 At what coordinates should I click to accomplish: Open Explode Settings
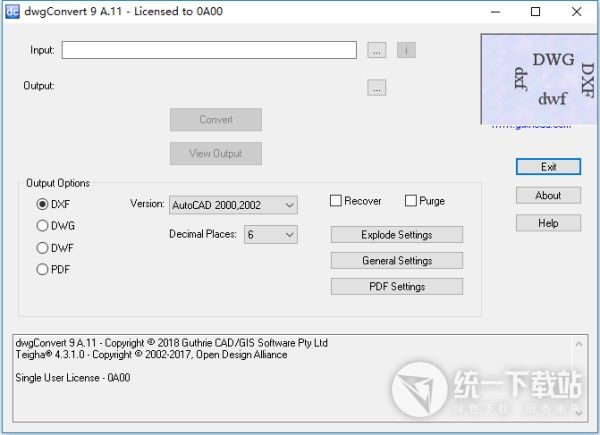click(x=397, y=235)
